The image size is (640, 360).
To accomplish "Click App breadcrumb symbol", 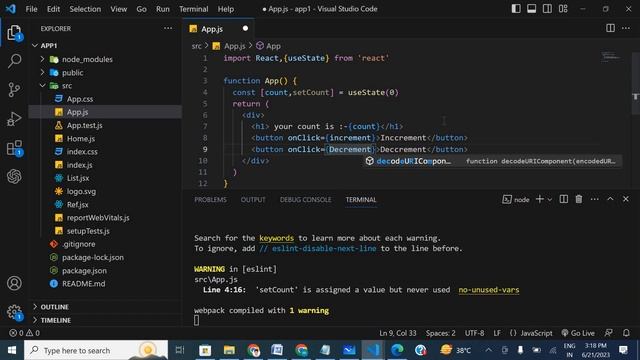I will pos(268,46).
